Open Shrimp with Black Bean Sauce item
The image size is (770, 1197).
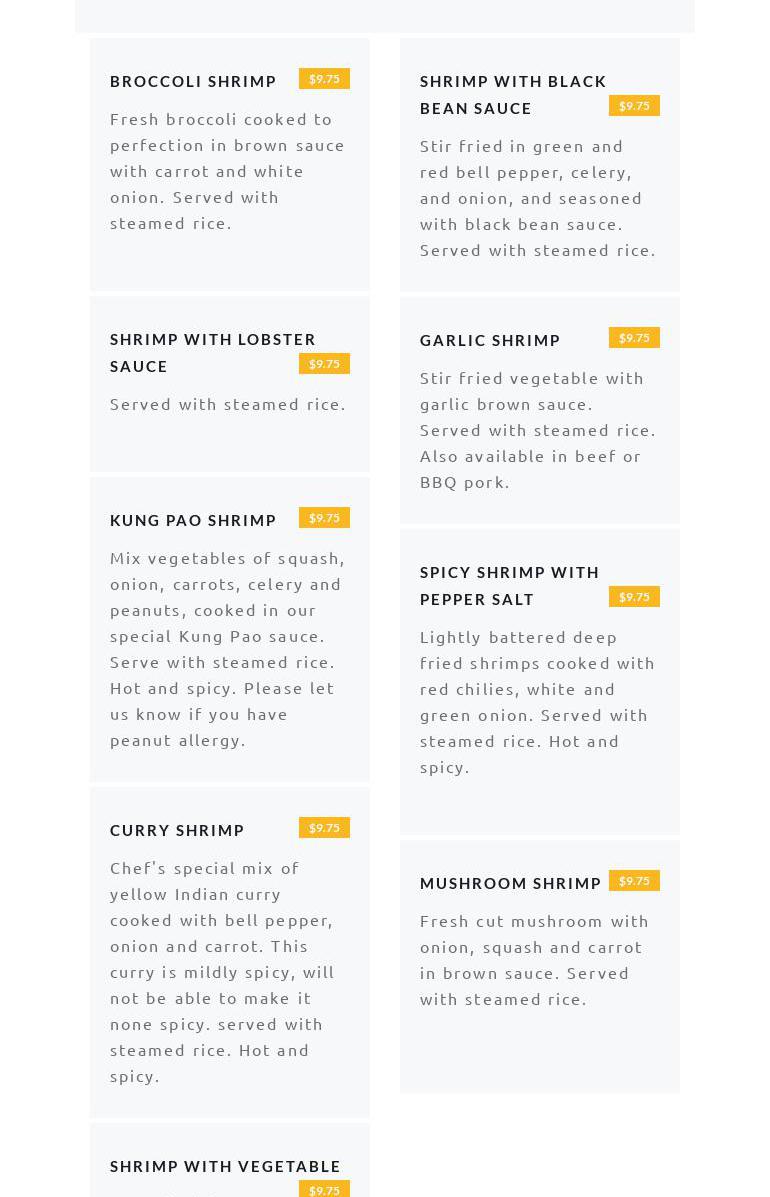point(513,94)
